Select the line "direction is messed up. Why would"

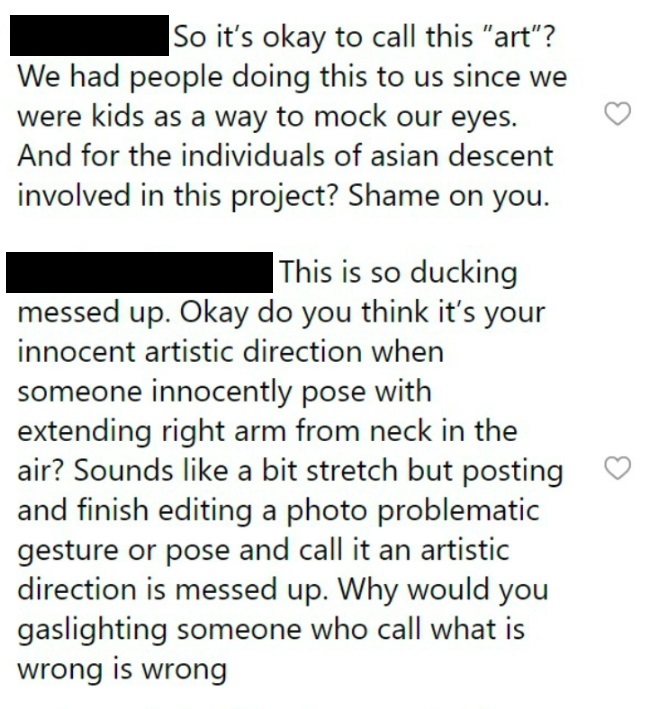[x=283, y=589]
